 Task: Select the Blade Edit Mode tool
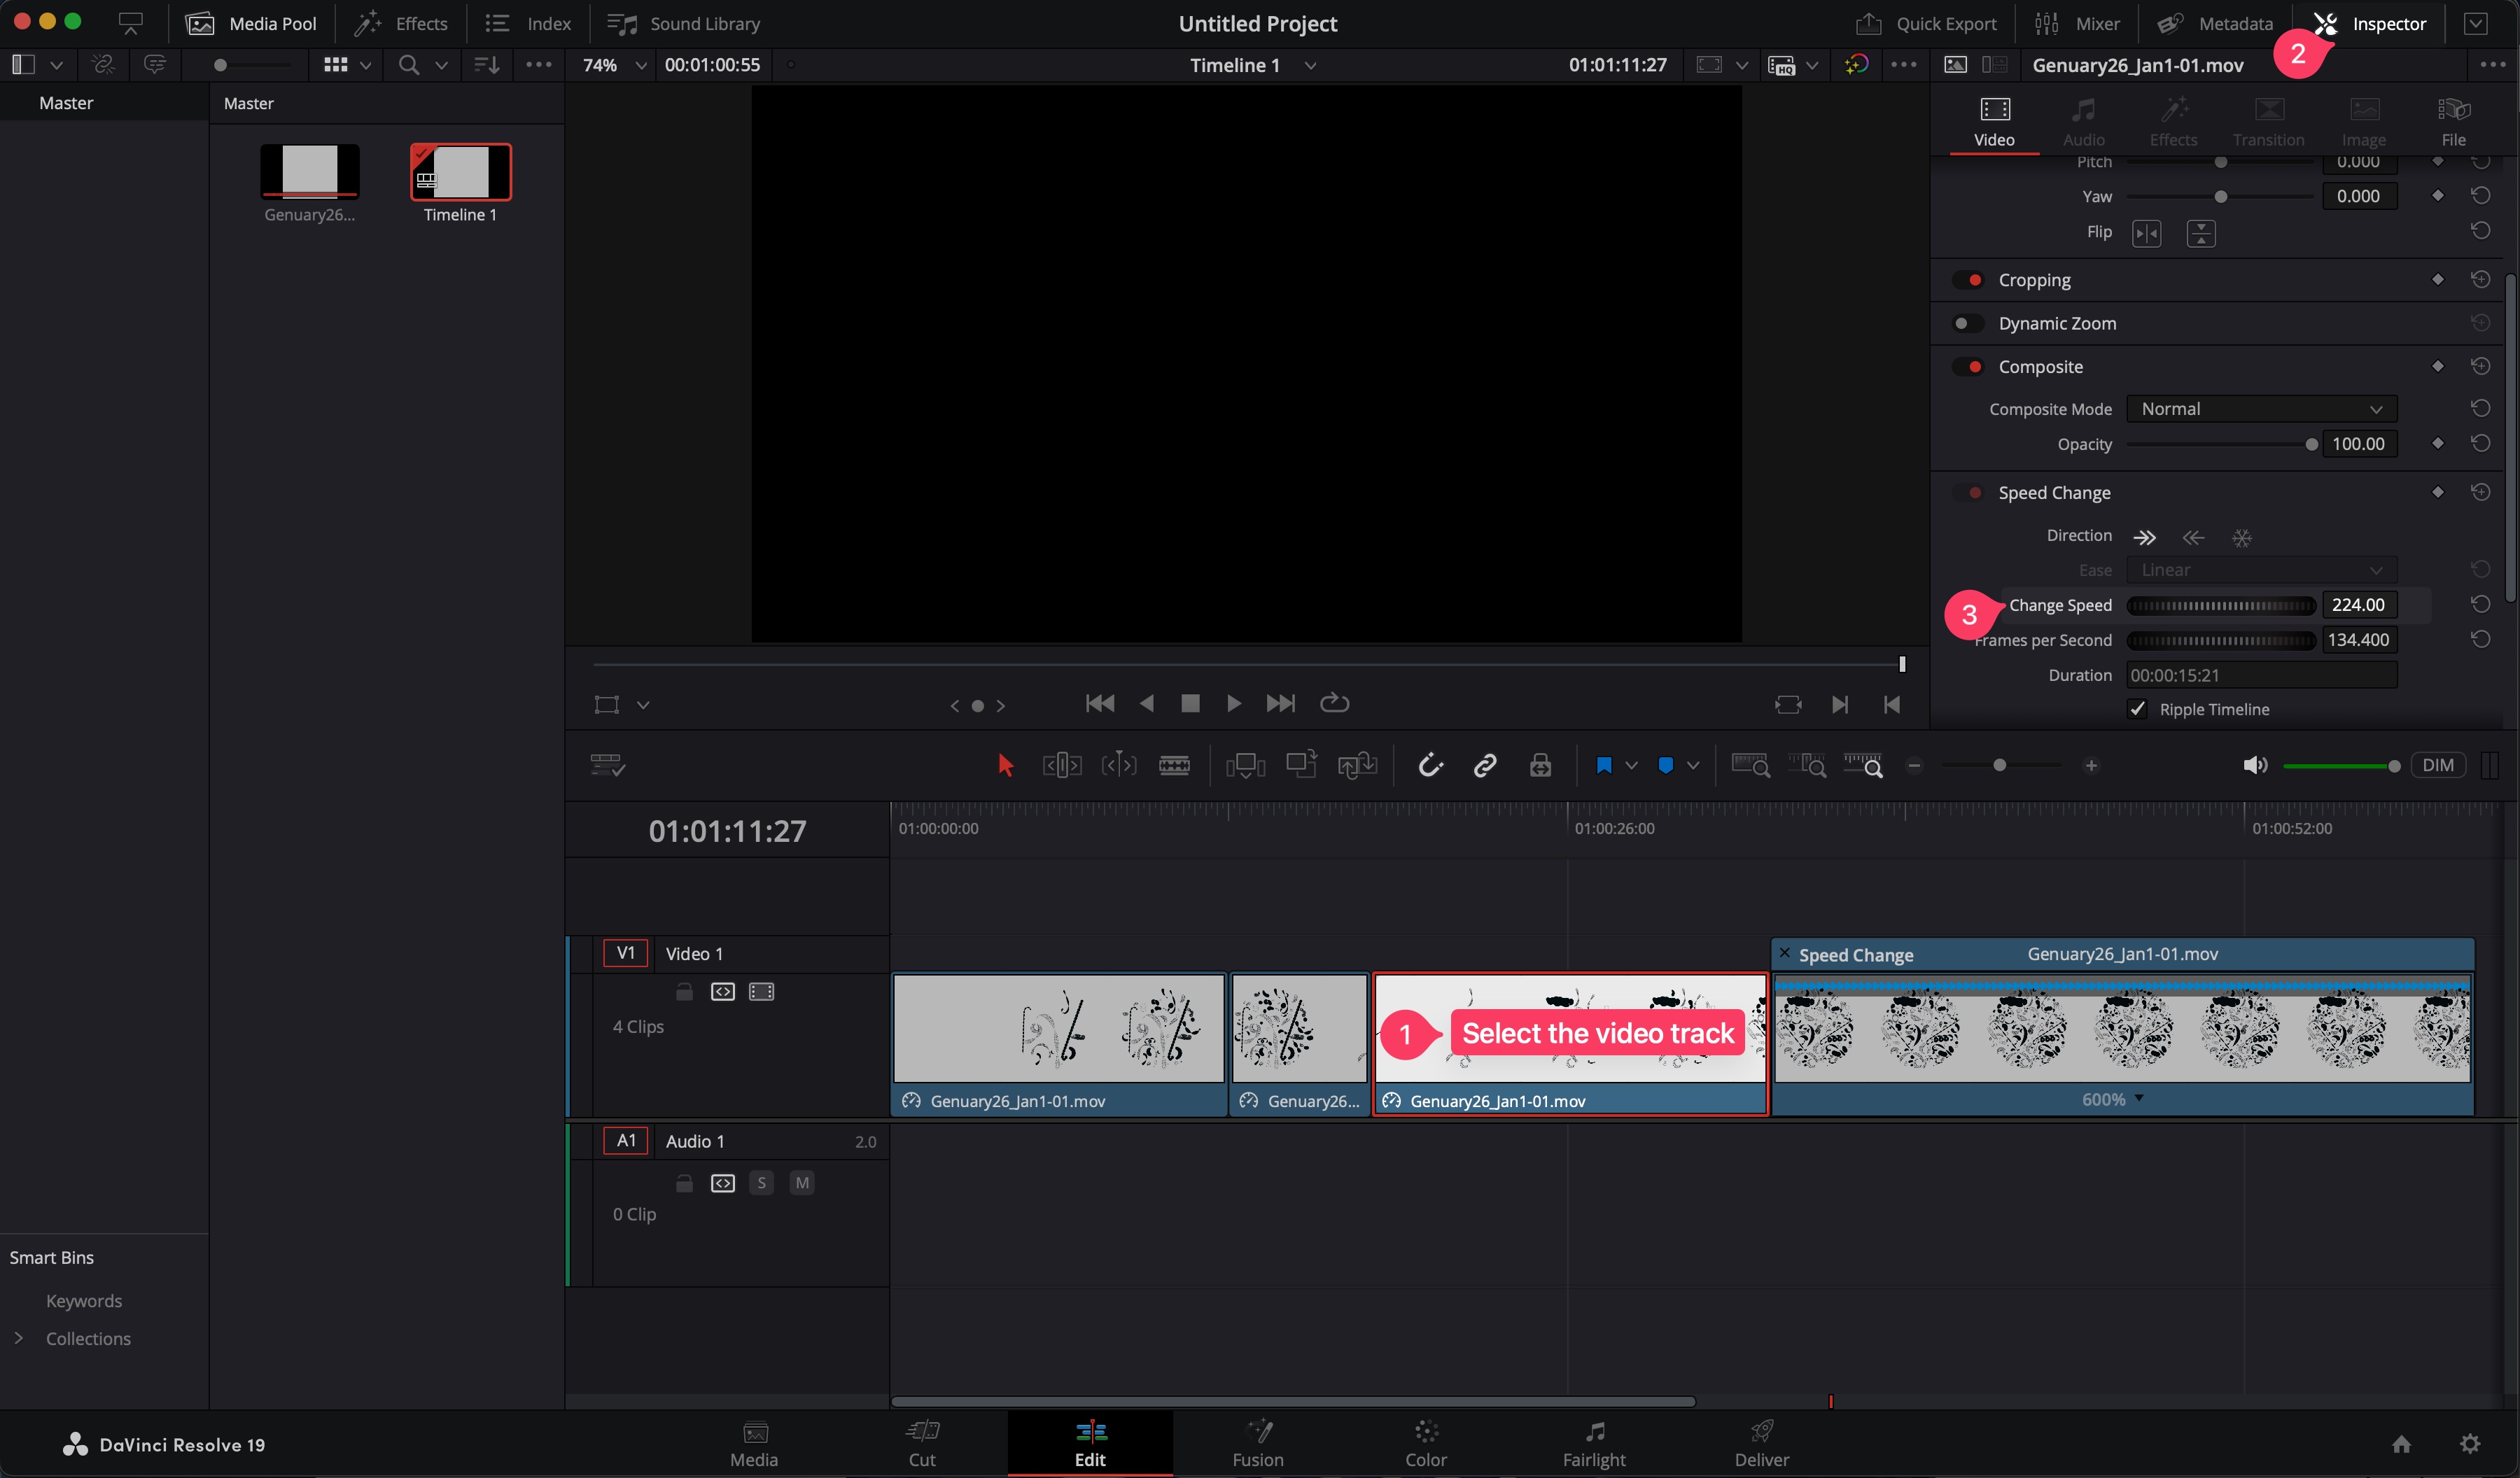coord(1174,766)
